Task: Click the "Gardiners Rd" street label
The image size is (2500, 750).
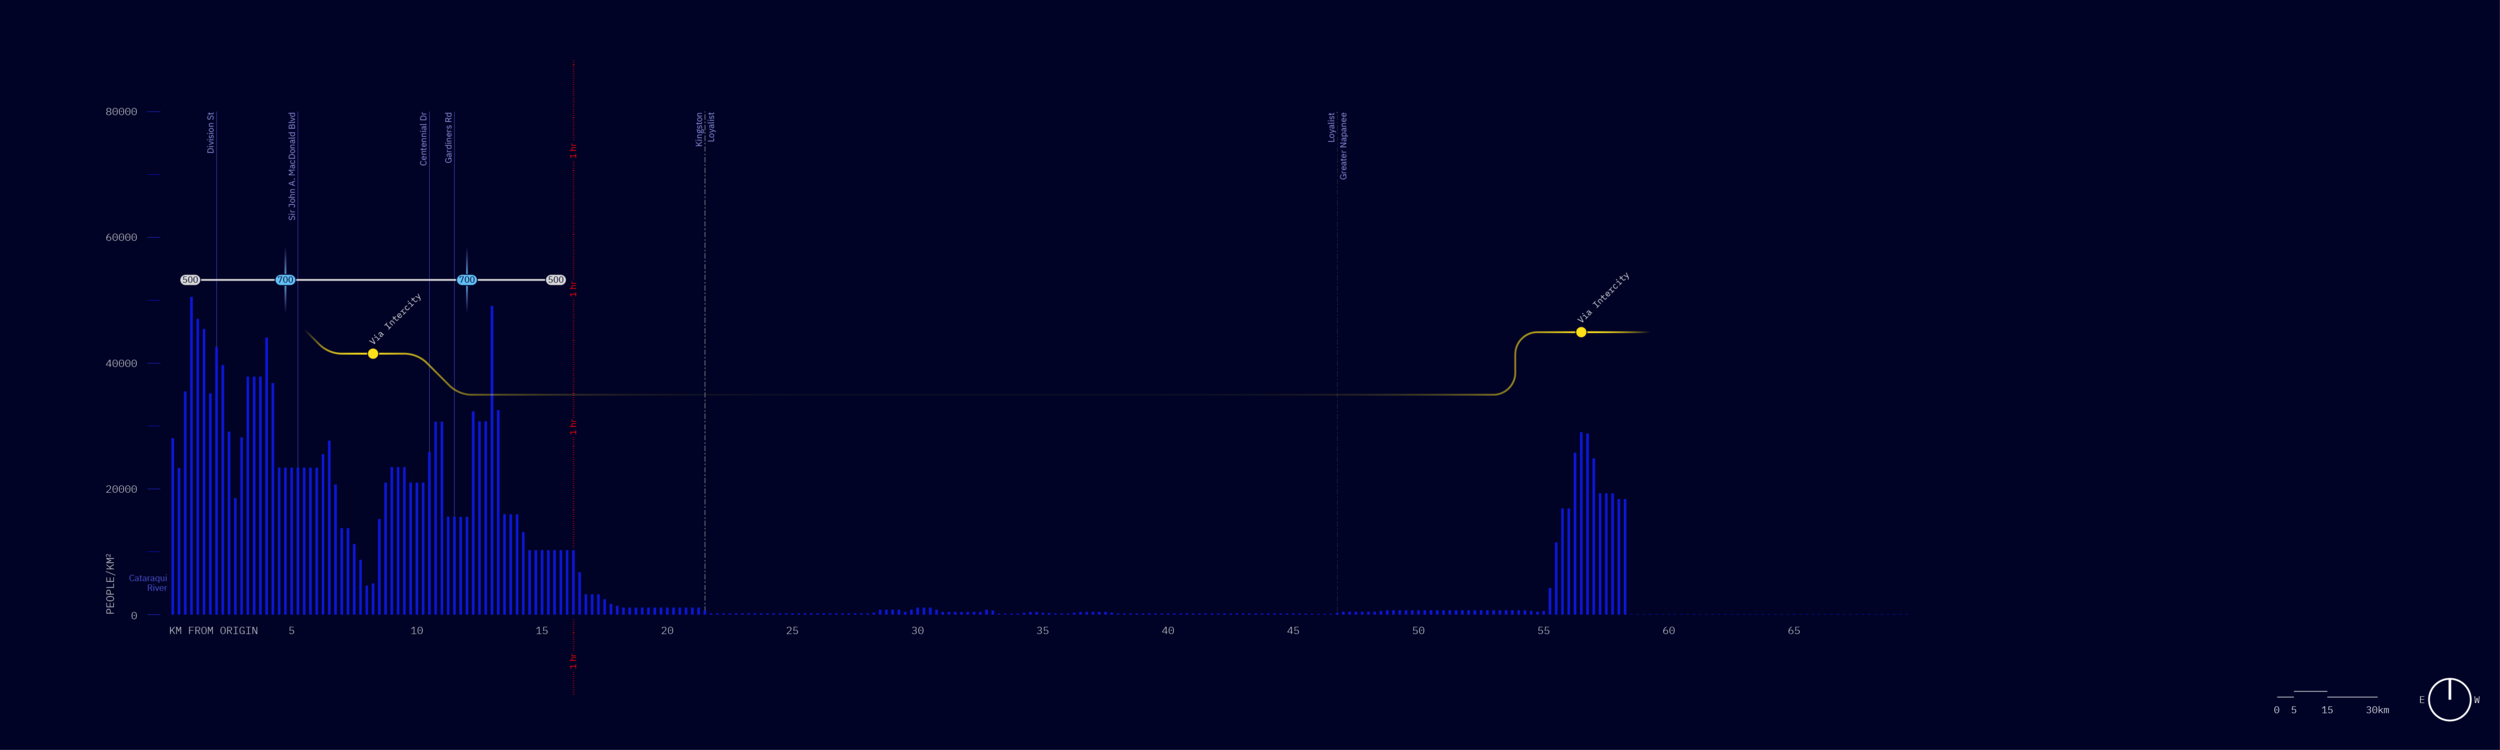Action: point(449,138)
